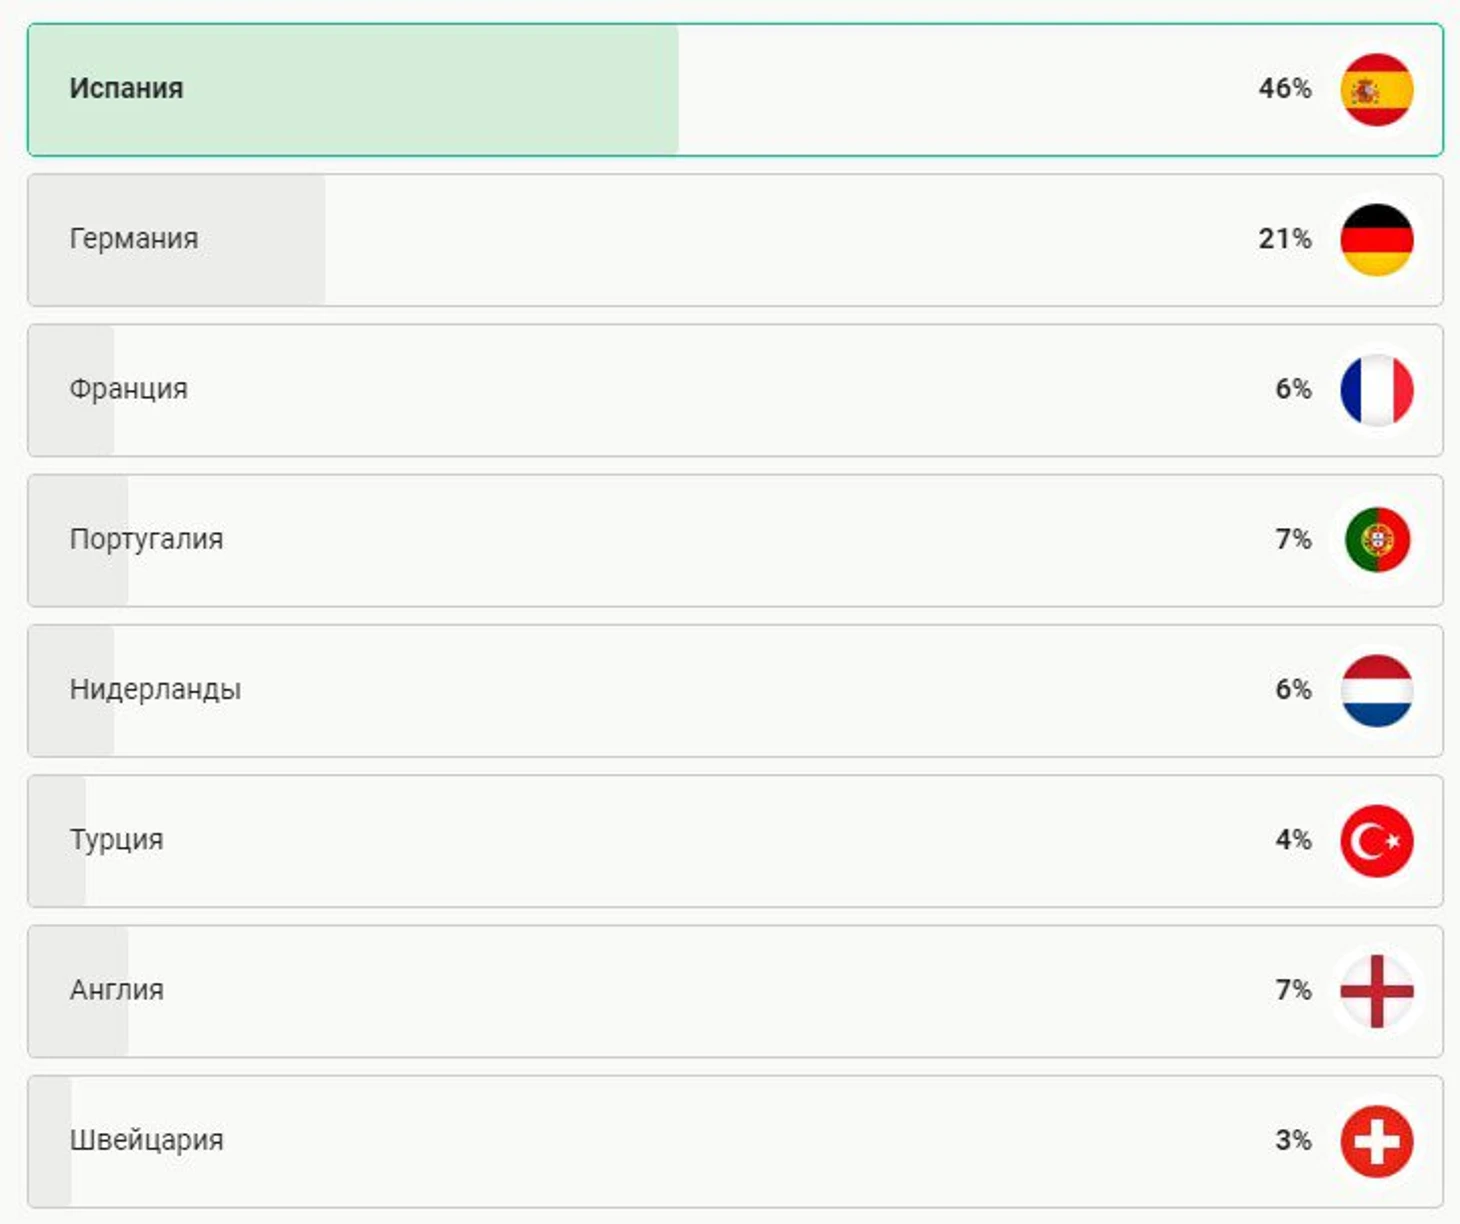Click the Germany flag icon
This screenshot has width=1460, height=1224.
click(1377, 240)
